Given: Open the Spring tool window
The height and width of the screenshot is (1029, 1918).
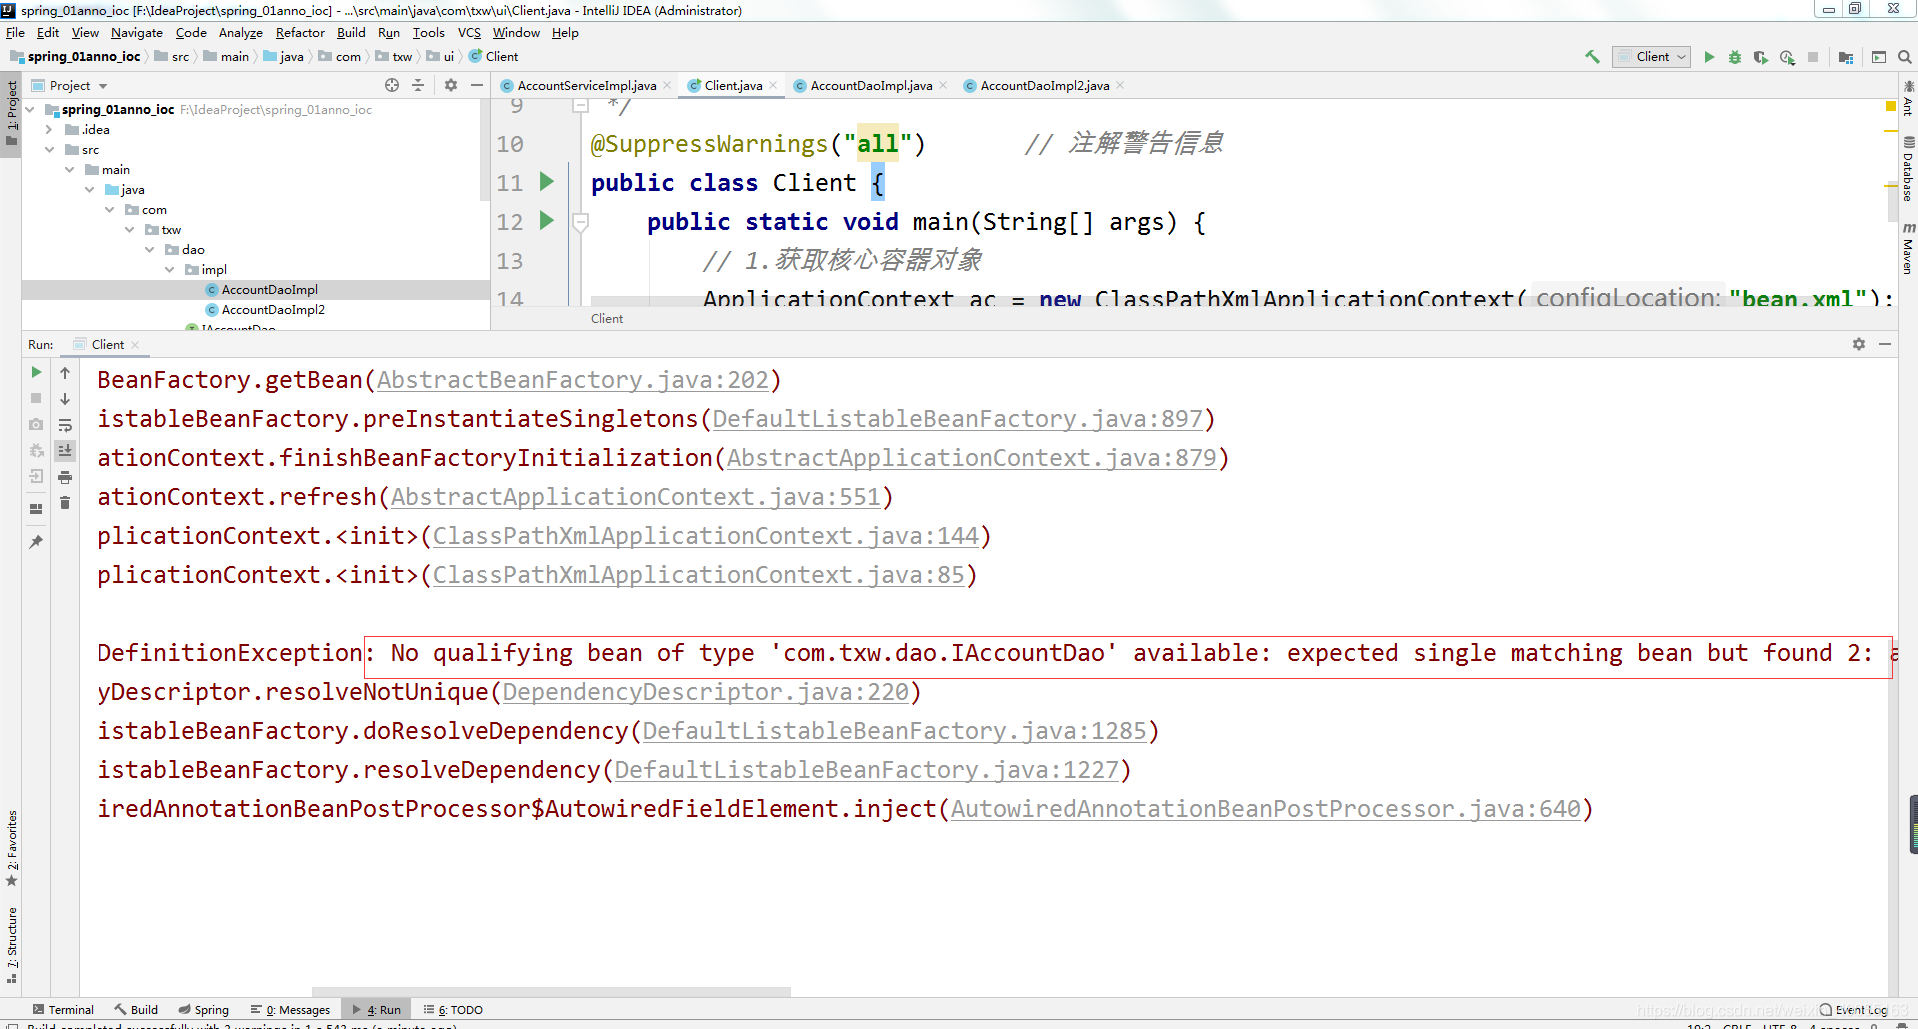Looking at the screenshot, I should (203, 1010).
